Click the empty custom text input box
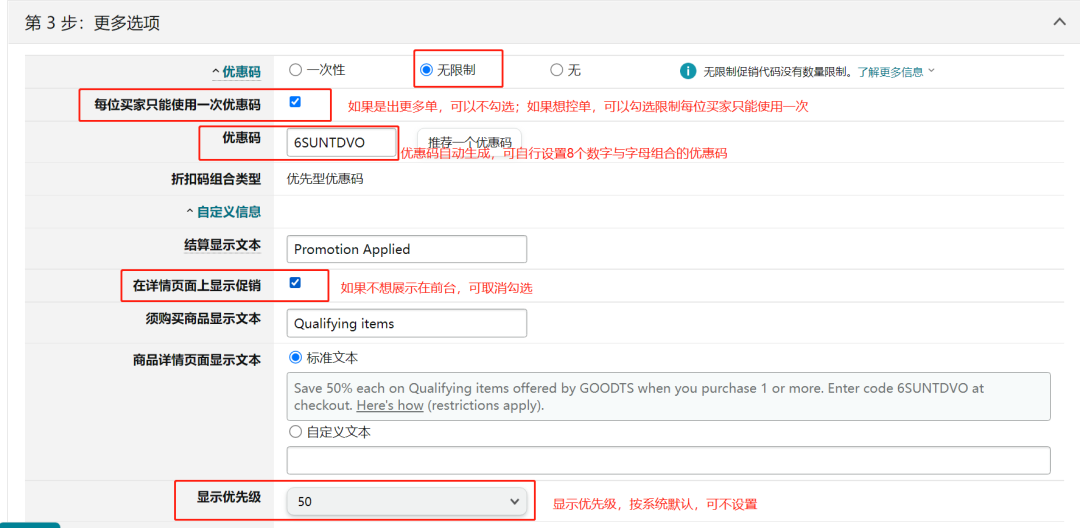 tap(668, 460)
